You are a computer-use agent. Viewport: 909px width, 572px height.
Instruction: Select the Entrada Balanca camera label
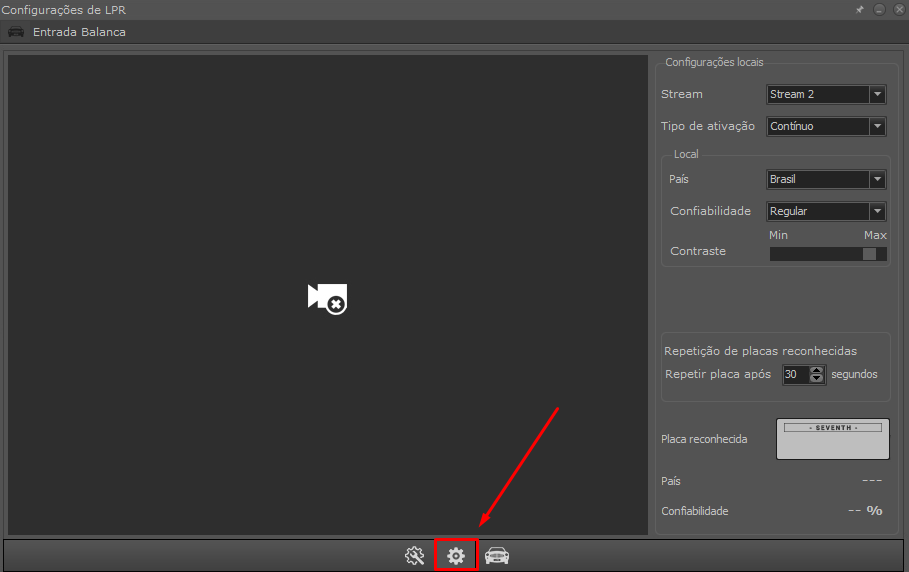79,32
